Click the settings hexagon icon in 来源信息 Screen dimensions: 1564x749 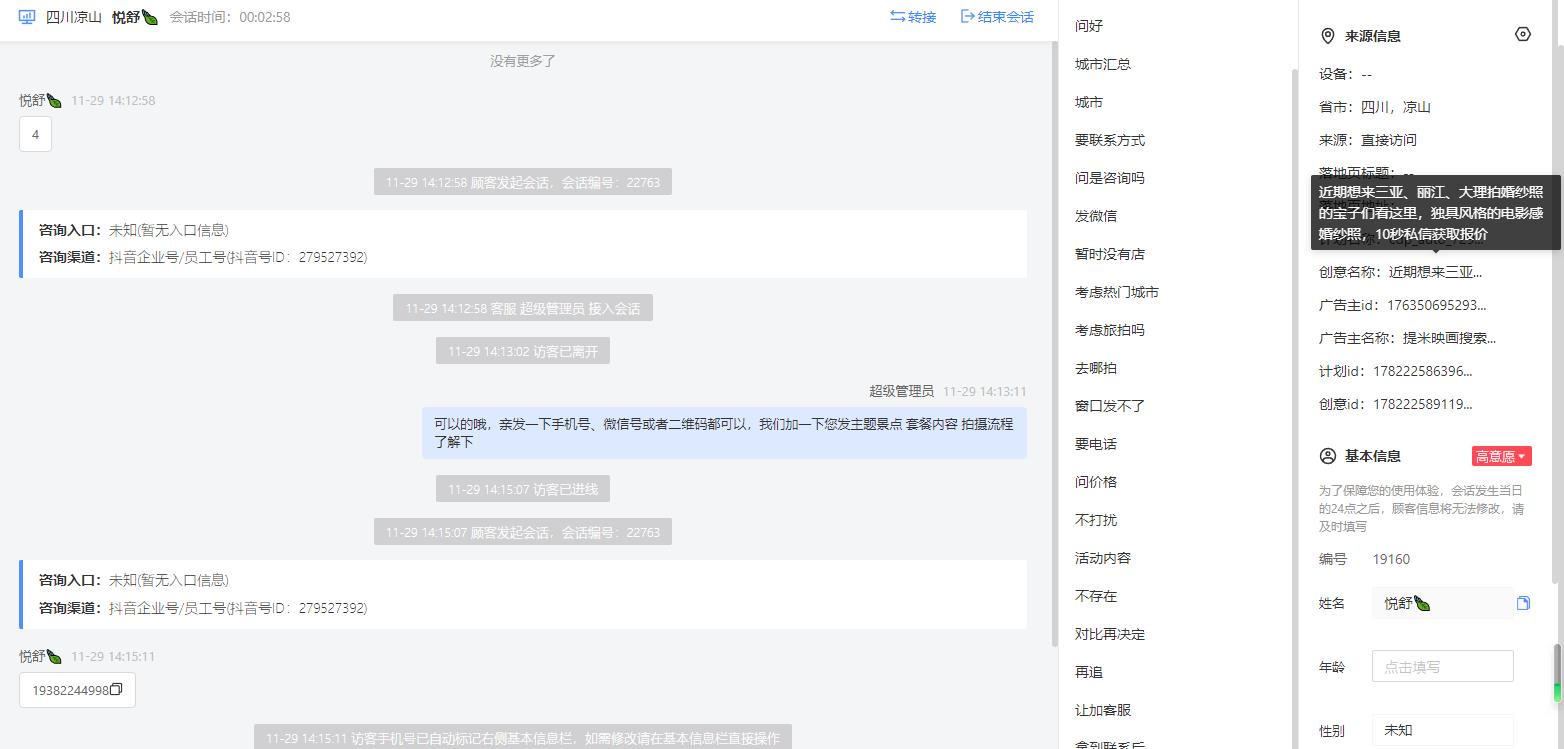click(1523, 35)
